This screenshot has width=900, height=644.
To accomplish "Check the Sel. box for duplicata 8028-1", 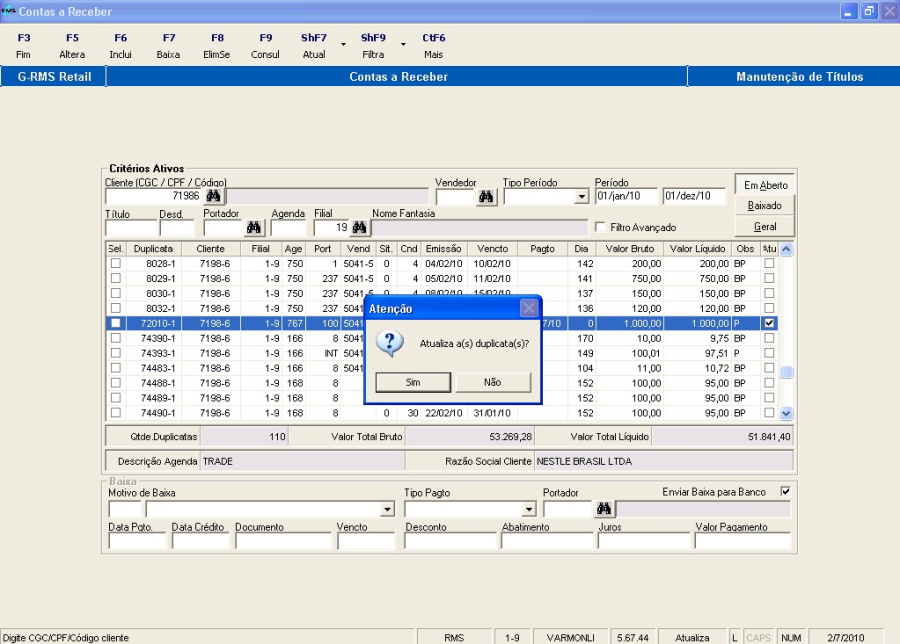I will 115,264.
